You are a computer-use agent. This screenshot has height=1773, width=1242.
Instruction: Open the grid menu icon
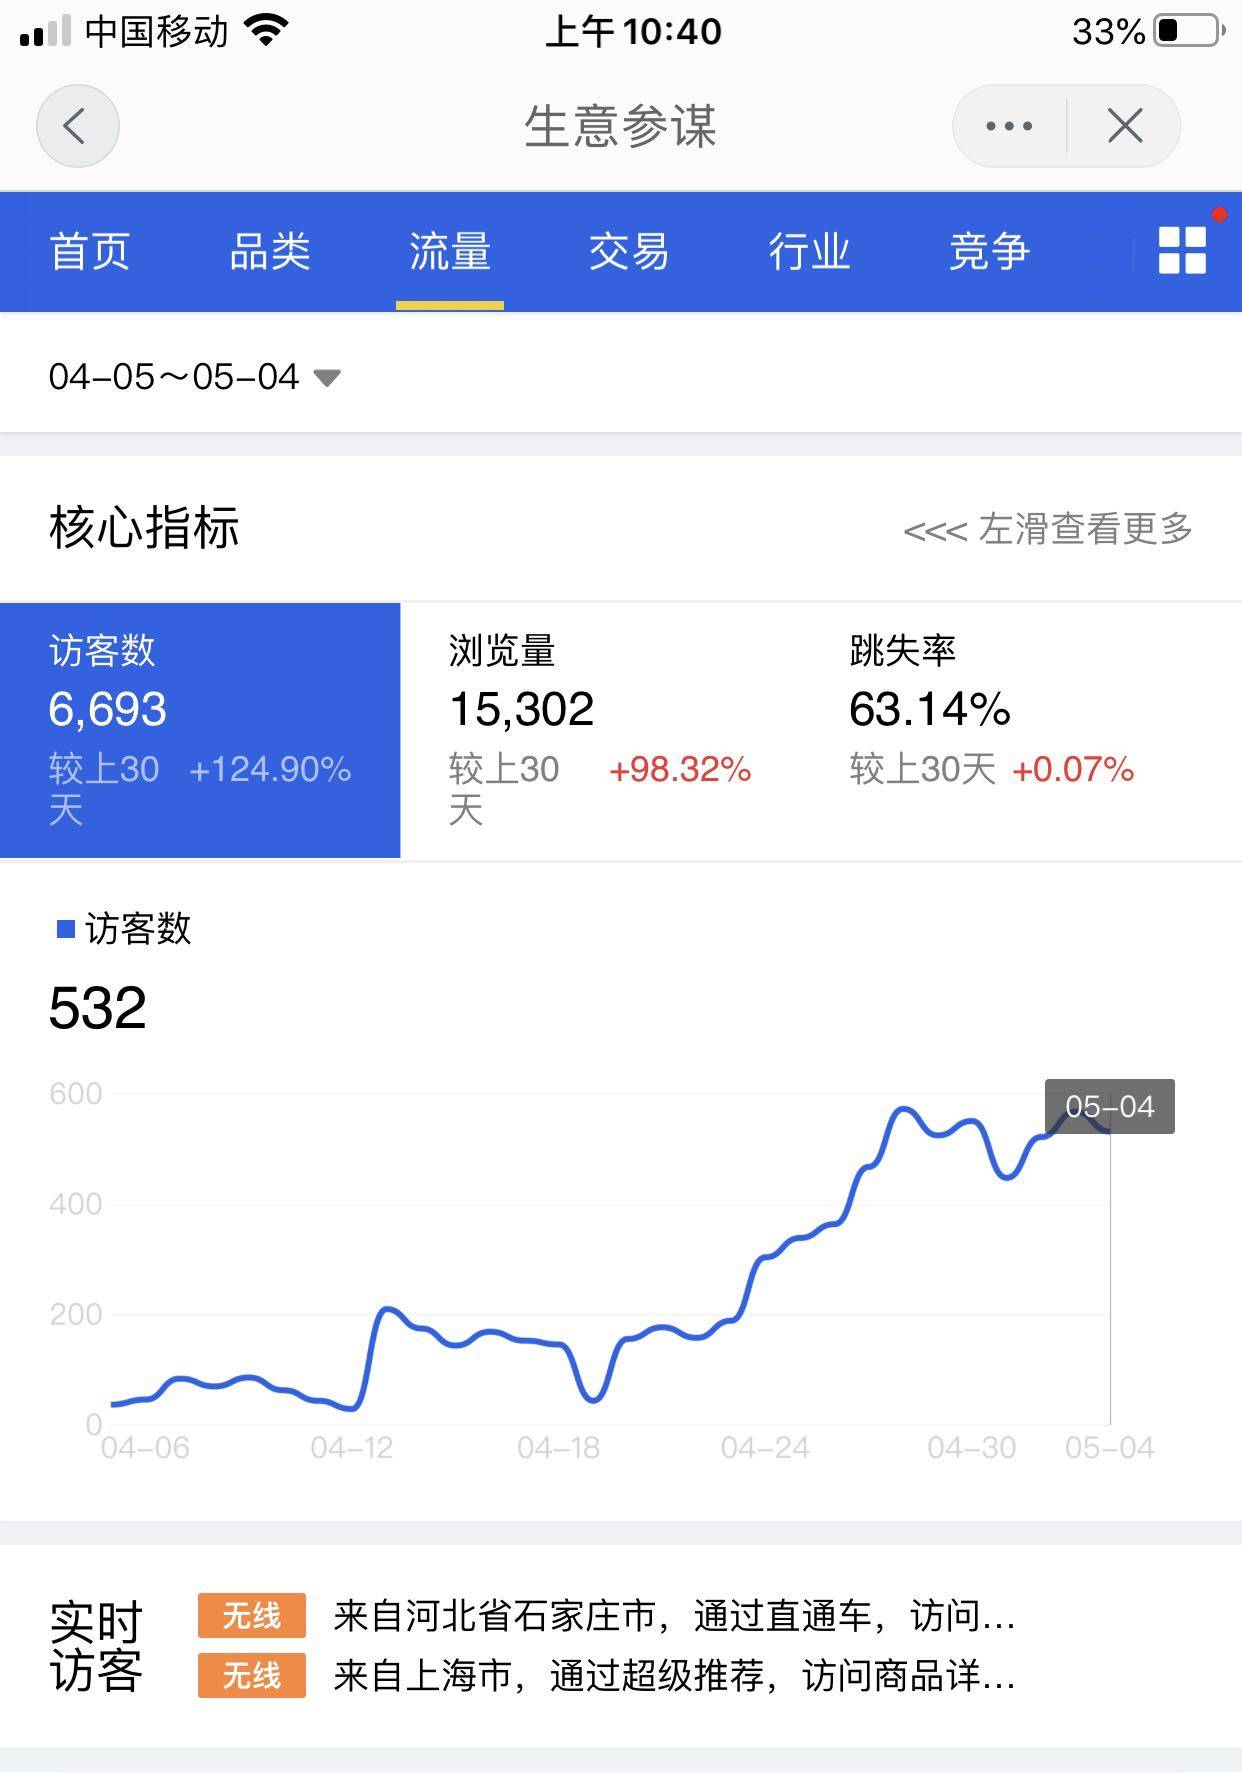1182,250
